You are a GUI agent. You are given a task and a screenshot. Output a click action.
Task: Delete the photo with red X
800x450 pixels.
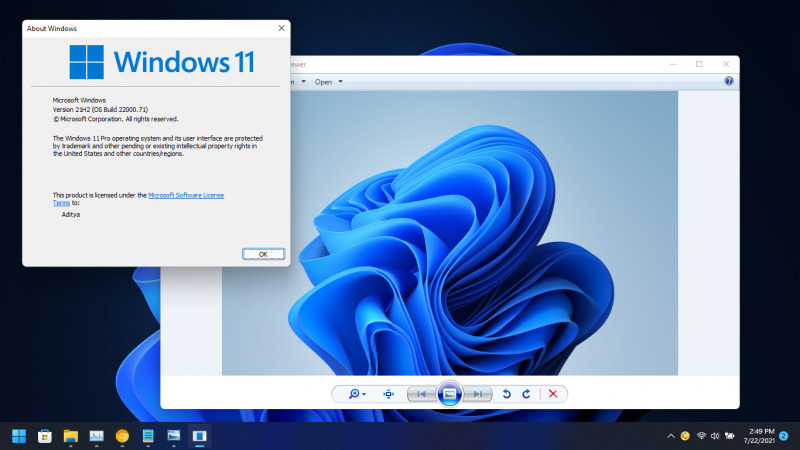coord(553,394)
